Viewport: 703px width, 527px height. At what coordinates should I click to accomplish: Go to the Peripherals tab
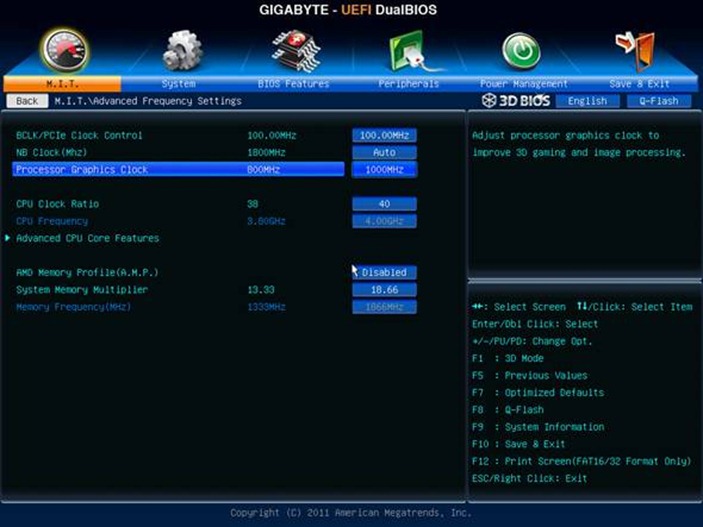tap(408, 84)
